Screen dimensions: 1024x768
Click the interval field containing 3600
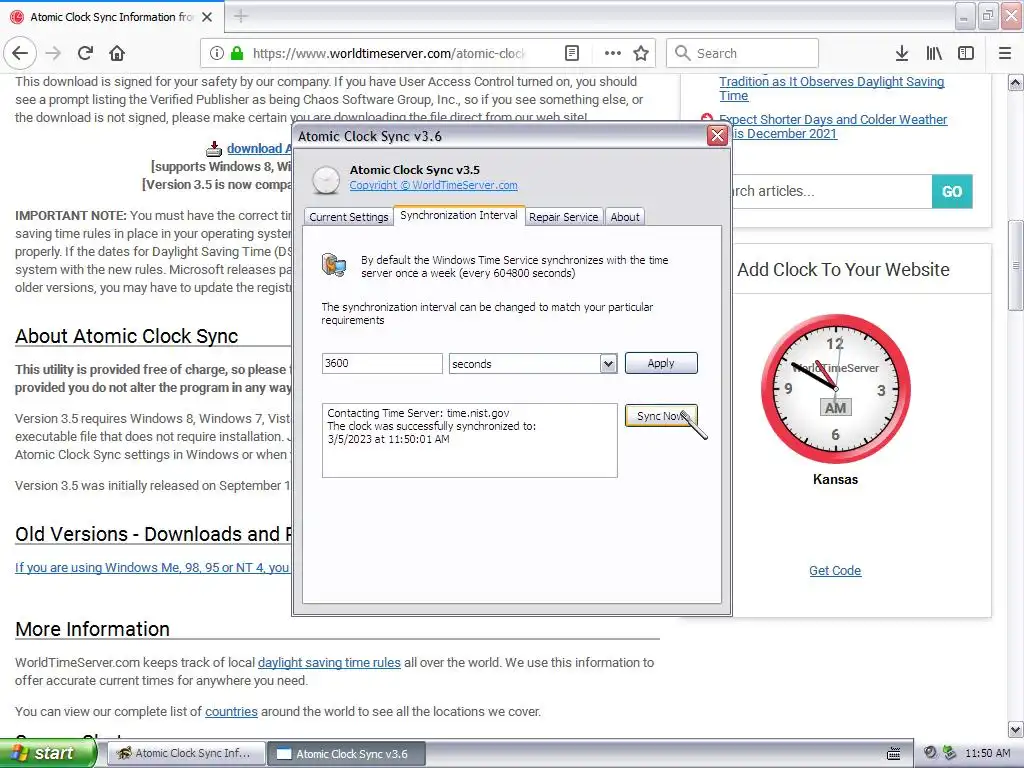click(x=382, y=363)
